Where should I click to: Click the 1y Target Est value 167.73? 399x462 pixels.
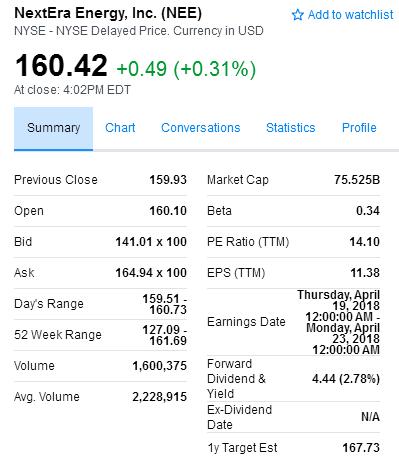(x=361, y=448)
